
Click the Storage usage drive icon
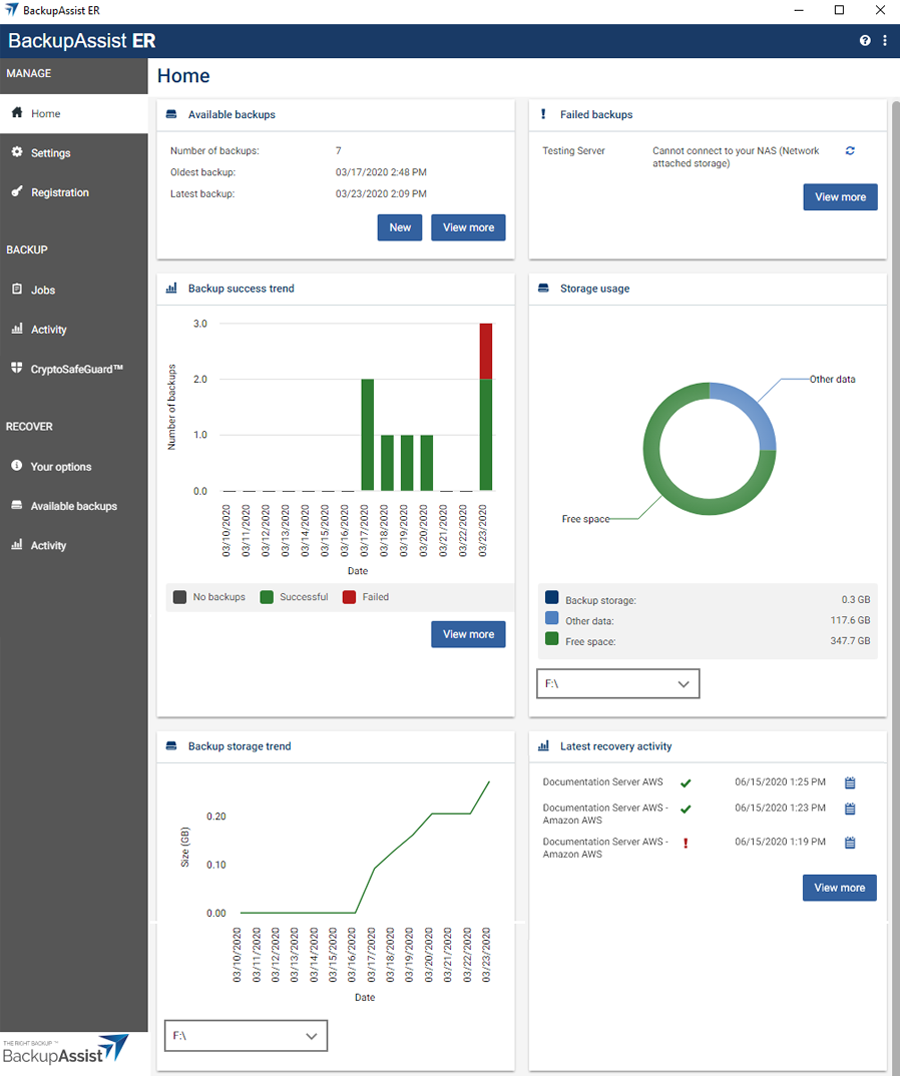tap(543, 288)
